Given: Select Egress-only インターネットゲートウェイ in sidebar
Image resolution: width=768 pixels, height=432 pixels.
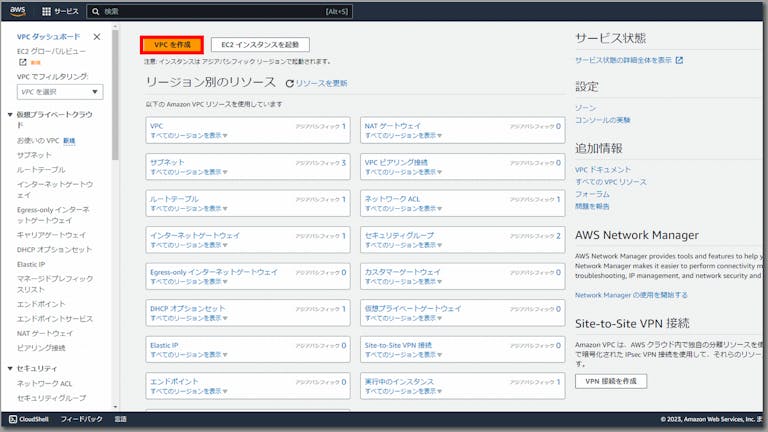Looking at the screenshot, I should pos(53,215).
